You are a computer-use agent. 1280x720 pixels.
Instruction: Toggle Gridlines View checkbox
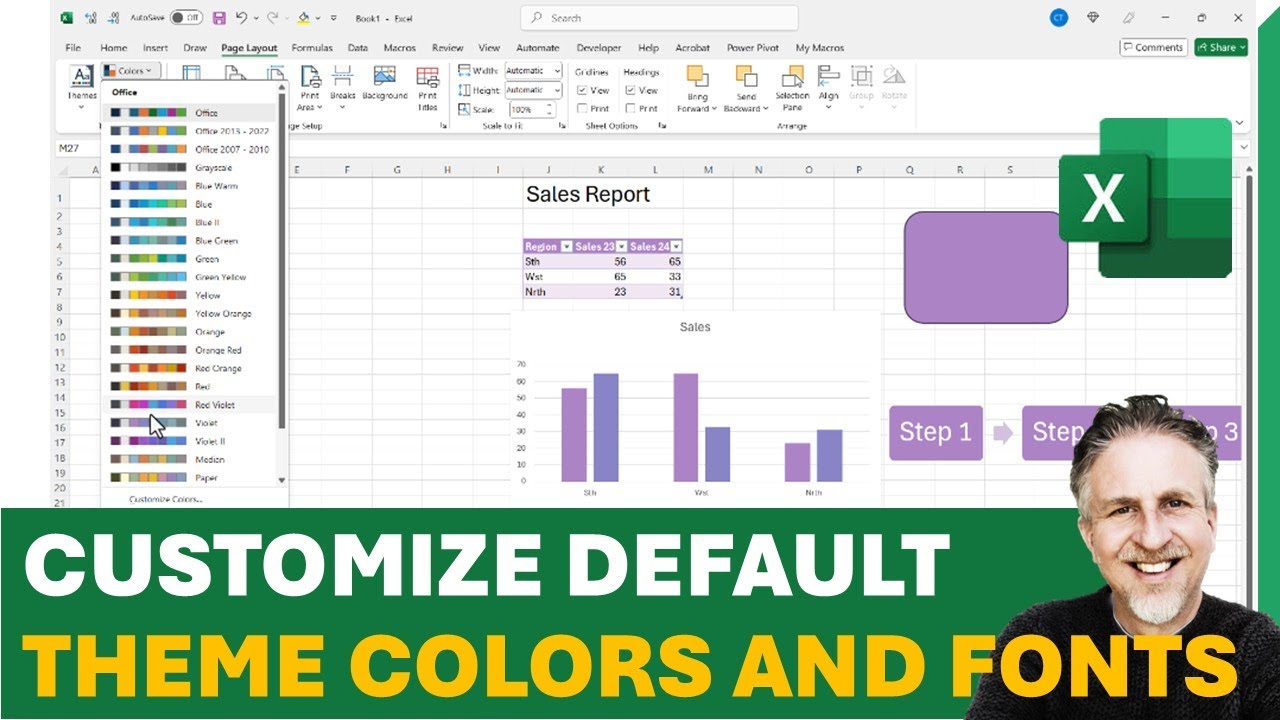pyautogui.click(x=582, y=90)
